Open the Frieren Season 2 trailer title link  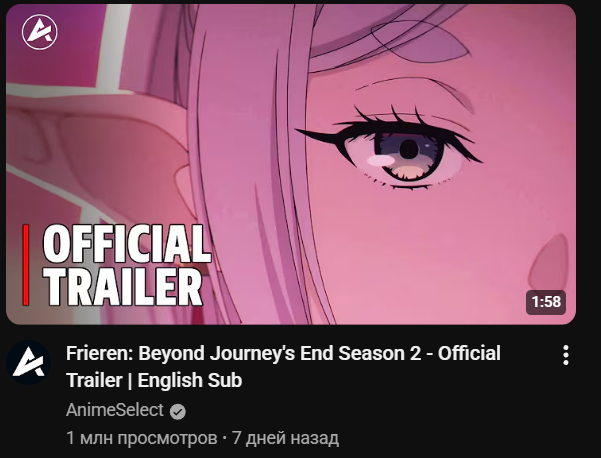(283, 366)
